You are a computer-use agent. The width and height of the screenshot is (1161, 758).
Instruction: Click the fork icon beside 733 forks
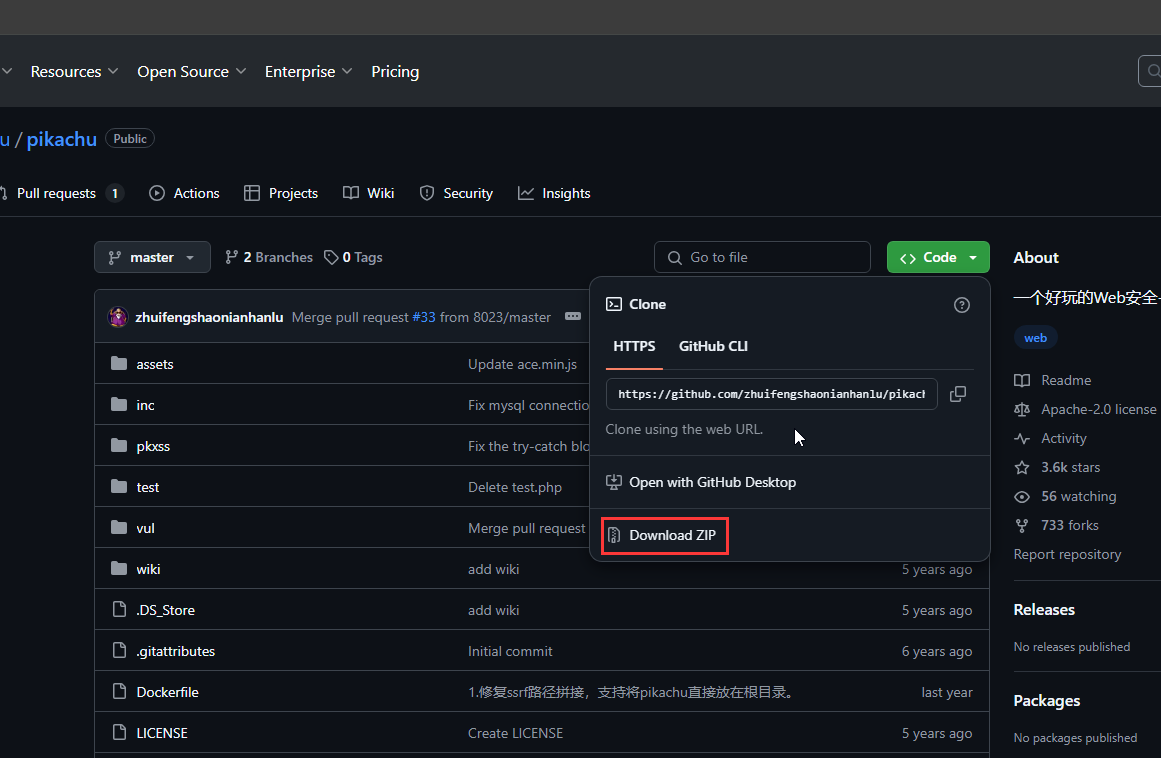(x=1022, y=526)
